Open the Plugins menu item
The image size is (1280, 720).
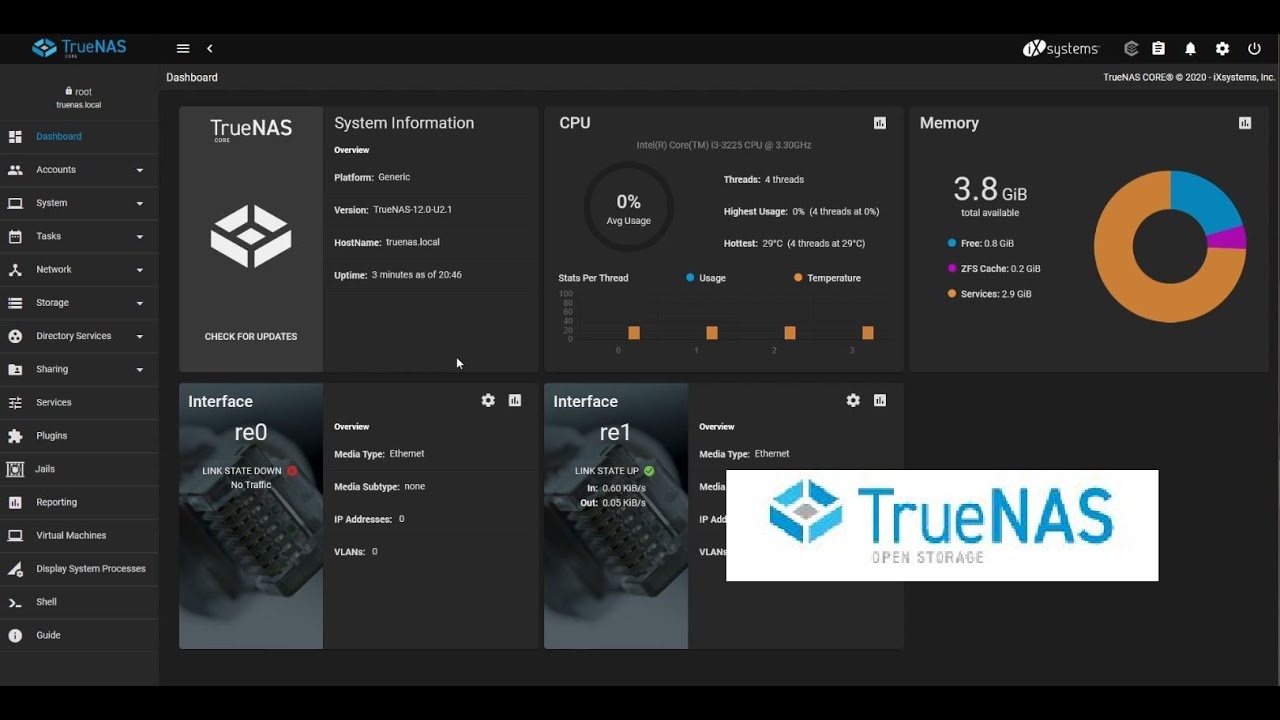coord(79,436)
